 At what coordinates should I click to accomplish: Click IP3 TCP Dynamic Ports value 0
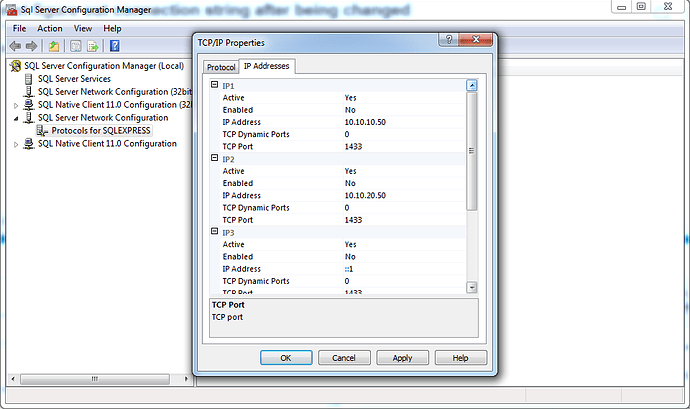(347, 281)
